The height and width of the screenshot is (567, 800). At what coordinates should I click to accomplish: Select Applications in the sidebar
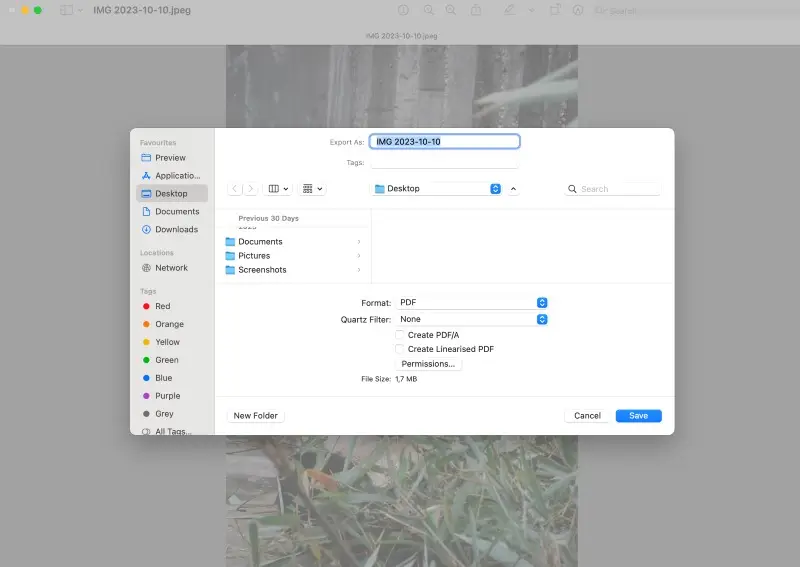(172, 176)
